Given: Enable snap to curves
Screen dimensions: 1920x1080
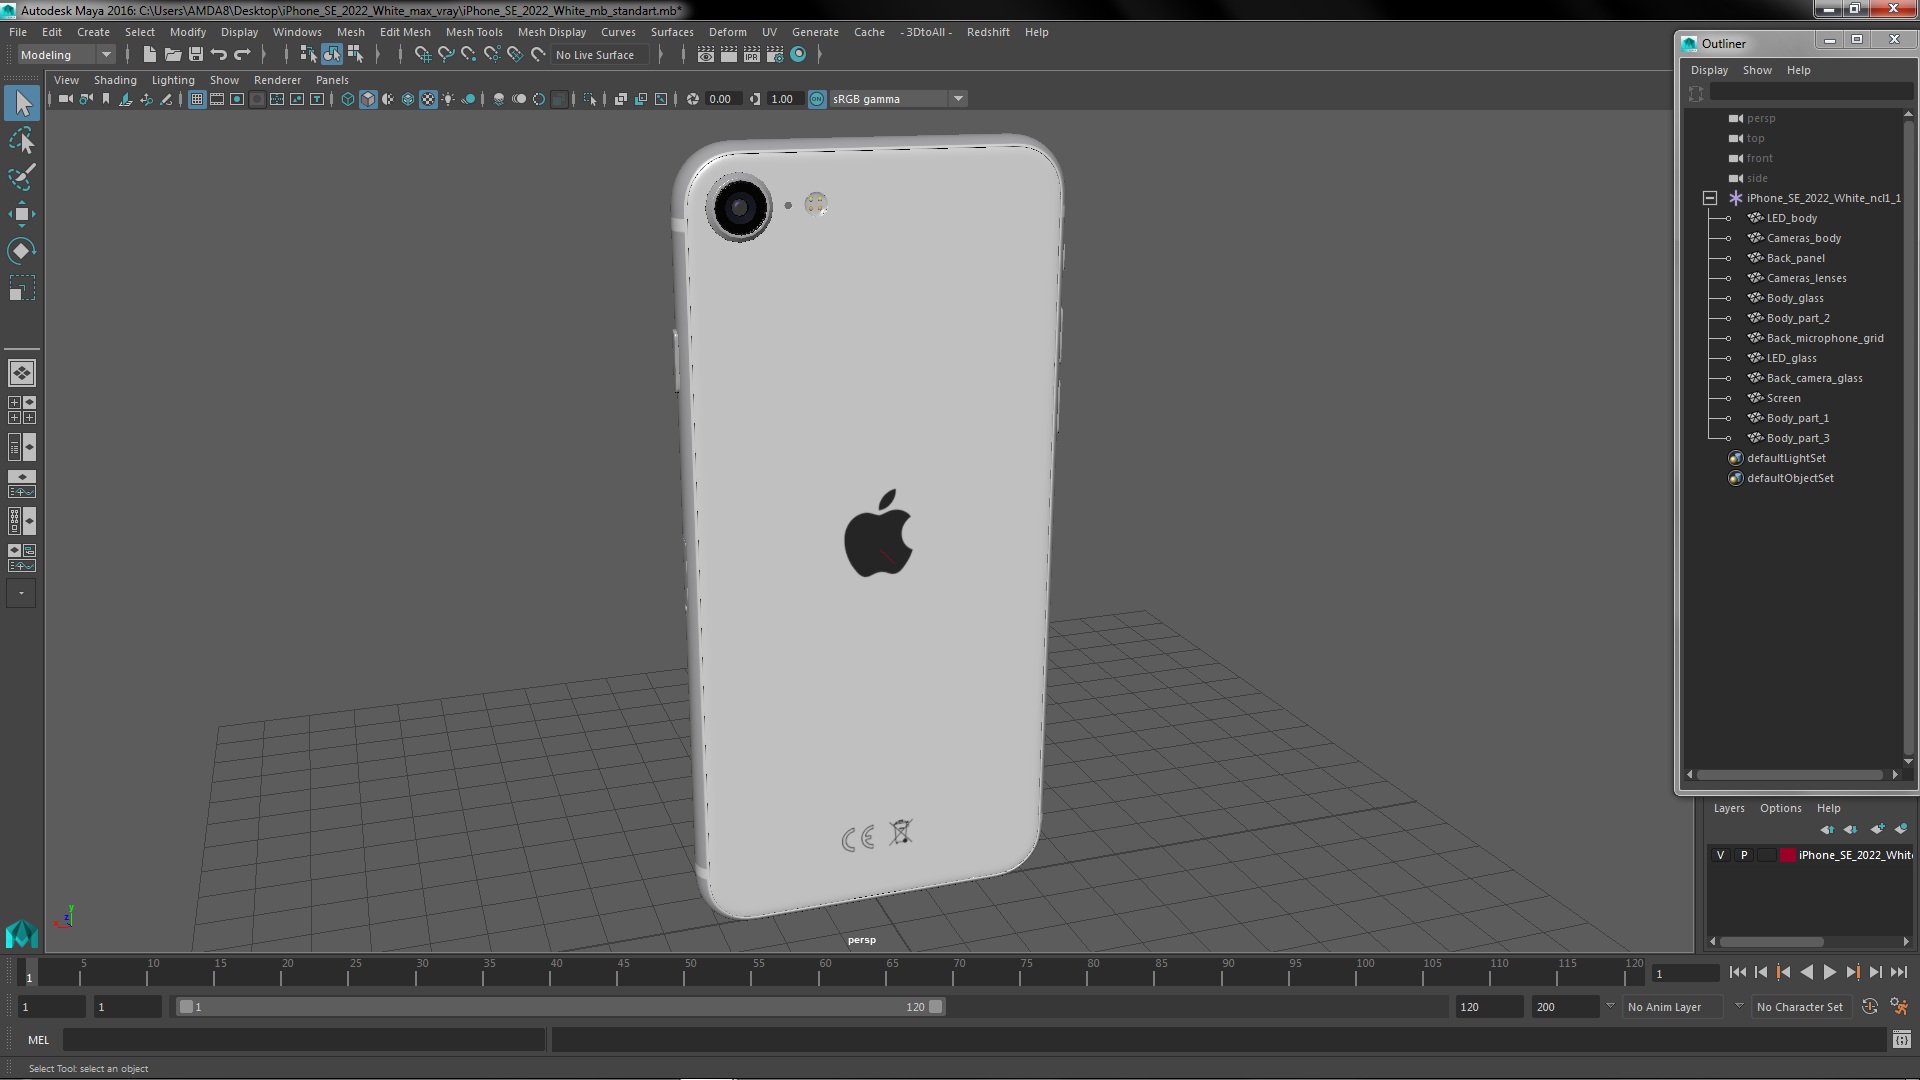Looking at the screenshot, I should click(x=446, y=55).
